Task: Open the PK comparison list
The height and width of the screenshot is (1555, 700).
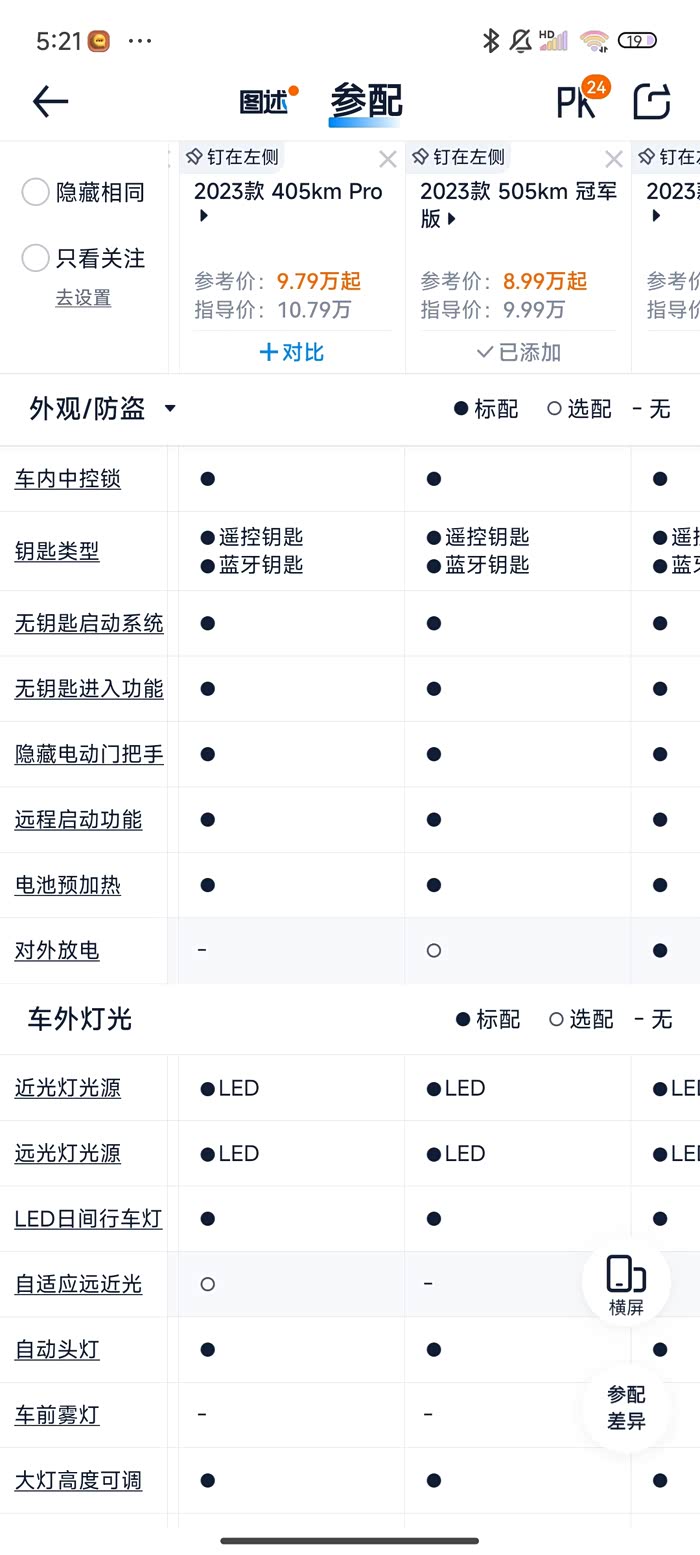Action: tap(578, 100)
